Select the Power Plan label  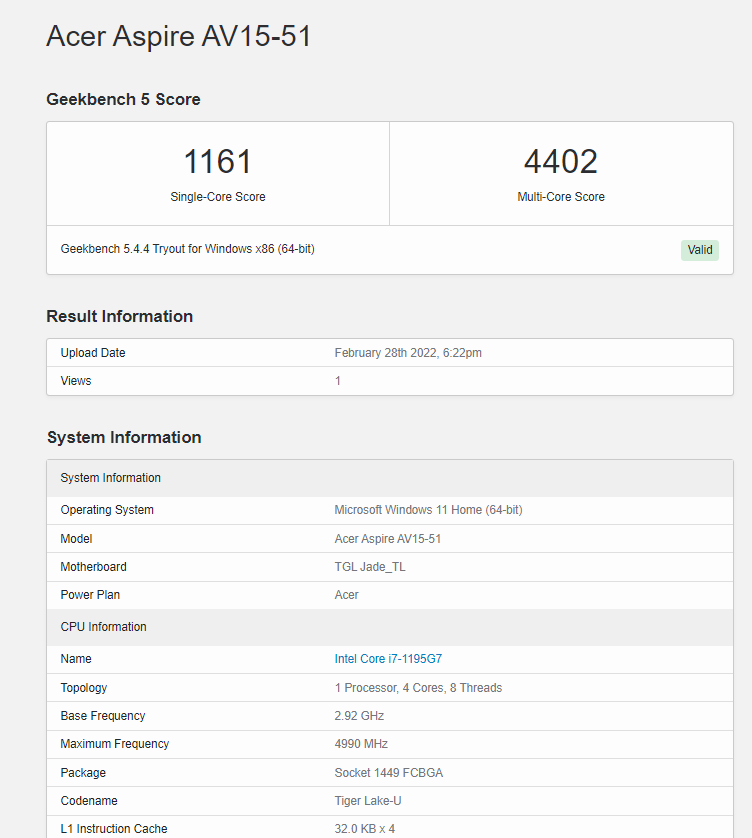click(90, 595)
